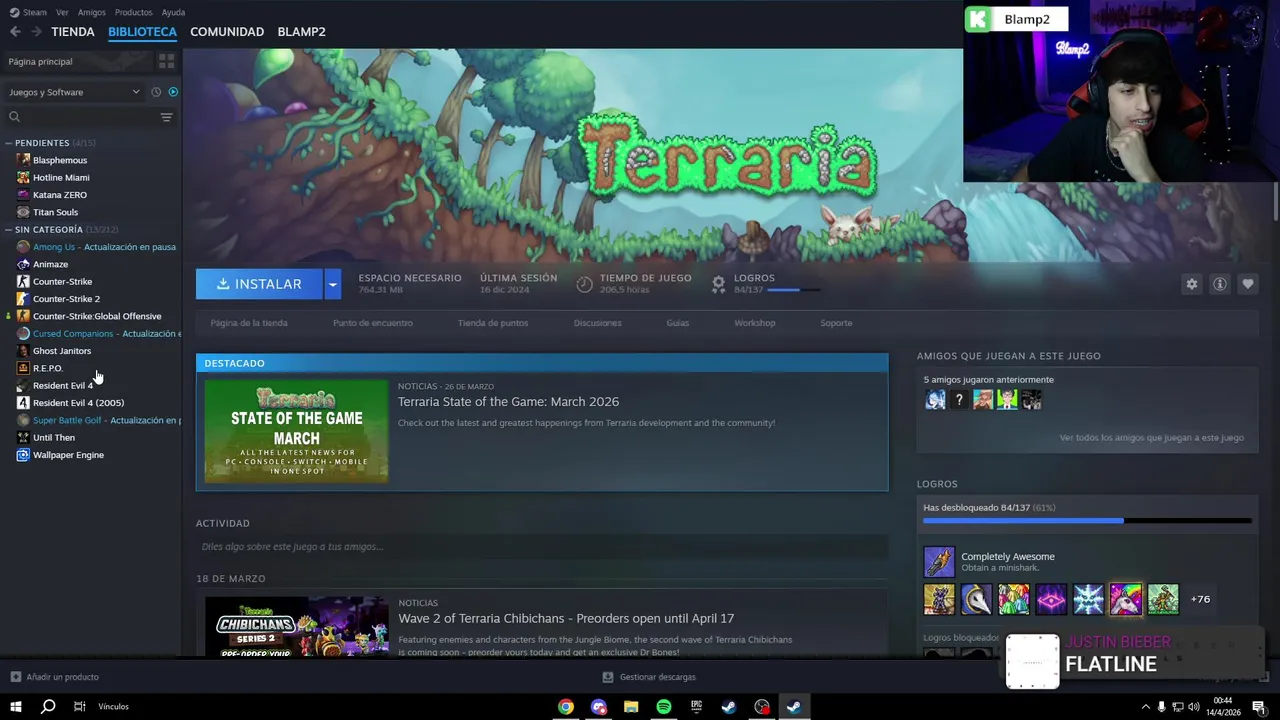
Task: Open Spotify from the taskbar
Action: (664, 707)
